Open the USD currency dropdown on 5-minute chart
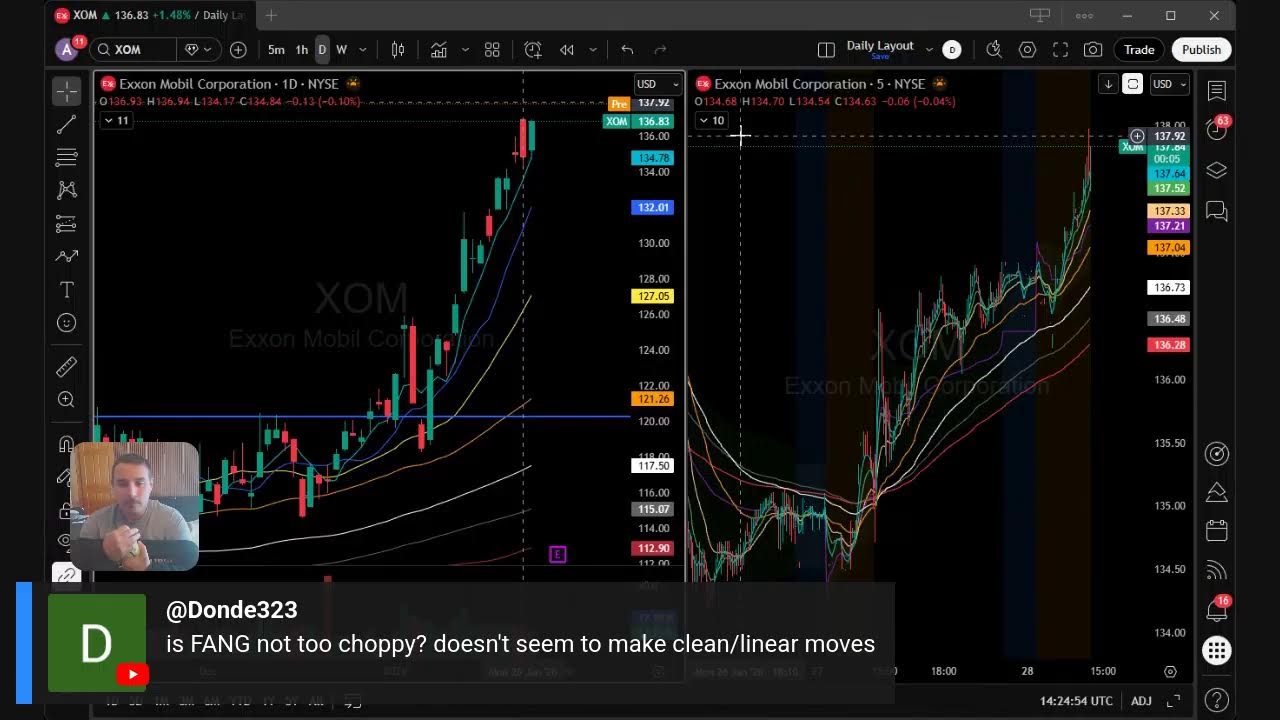 point(1169,84)
